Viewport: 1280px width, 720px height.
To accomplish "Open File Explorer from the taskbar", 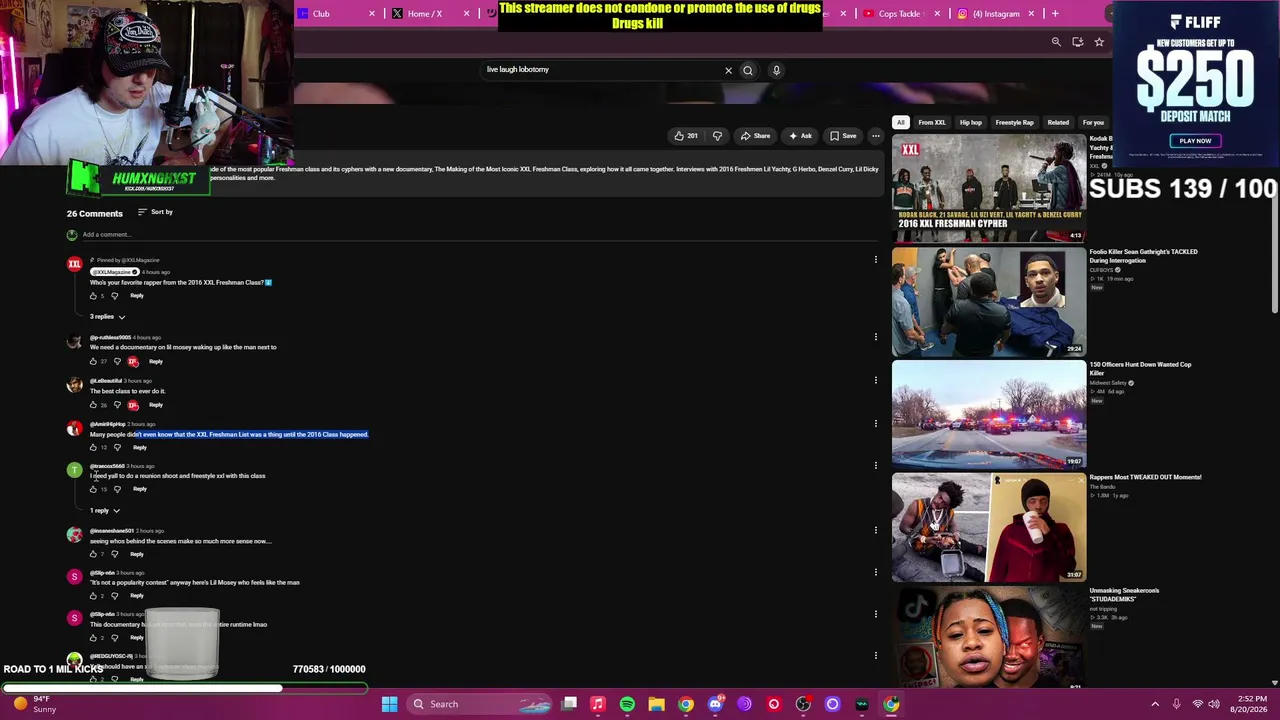I will pyautogui.click(x=656, y=704).
